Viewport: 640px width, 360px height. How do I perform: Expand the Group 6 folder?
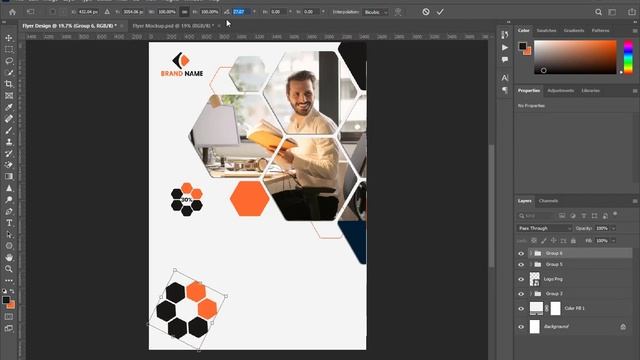(x=531, y=253)
